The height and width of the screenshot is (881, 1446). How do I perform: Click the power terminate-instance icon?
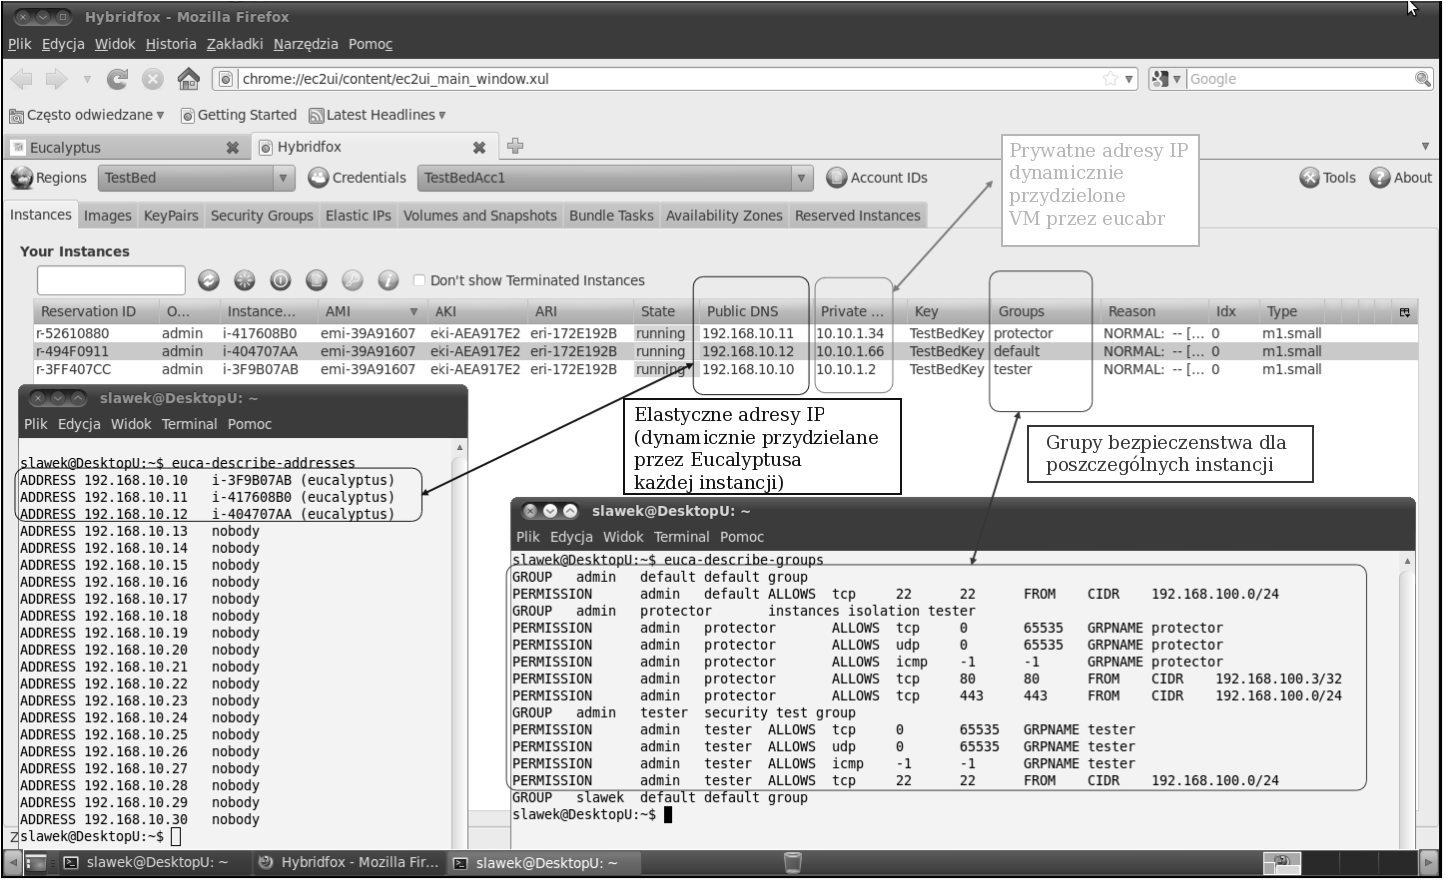[281, 281]
